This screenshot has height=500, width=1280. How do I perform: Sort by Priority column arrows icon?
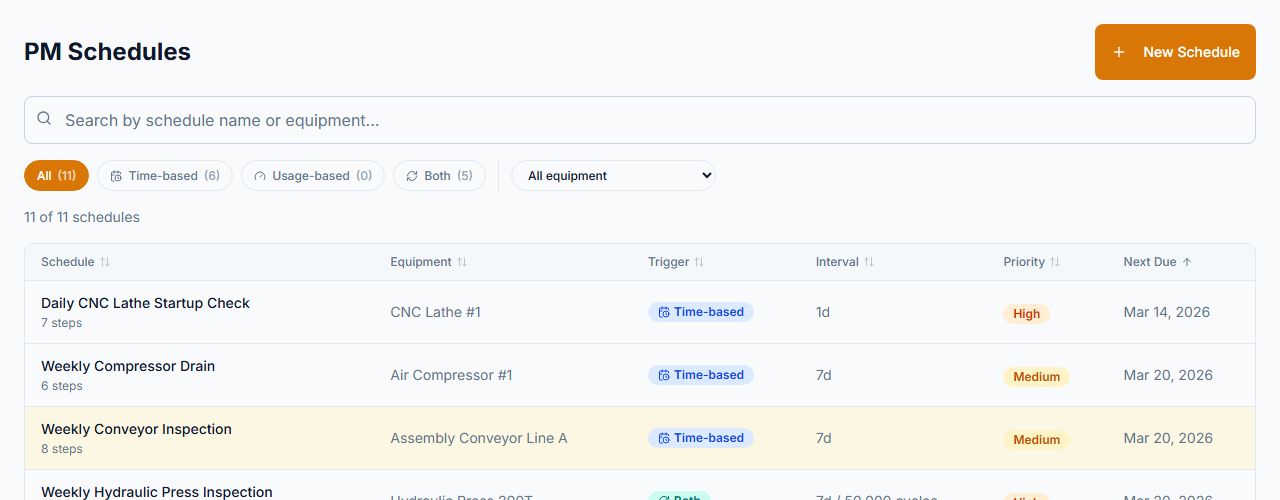tap(1055, 262)
